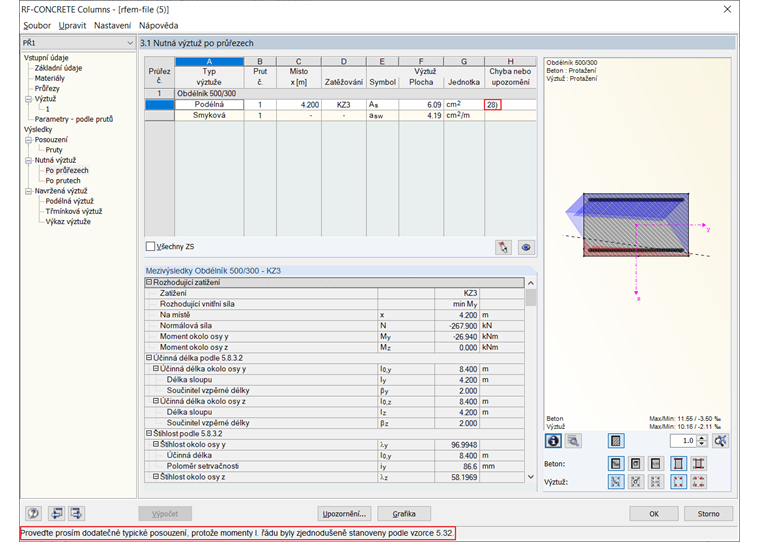Cancel with the Storno button
Viewport: 760px width, 542px height.
[x=708, y=513]
